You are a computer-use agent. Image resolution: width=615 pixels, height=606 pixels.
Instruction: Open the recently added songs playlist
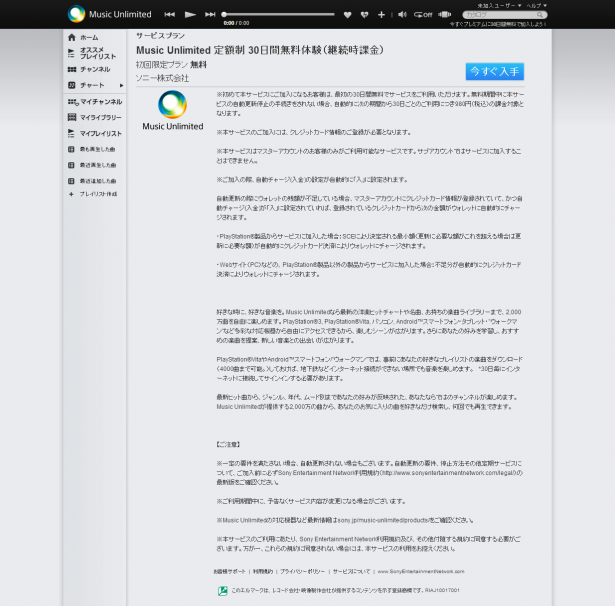coord(98,181)
